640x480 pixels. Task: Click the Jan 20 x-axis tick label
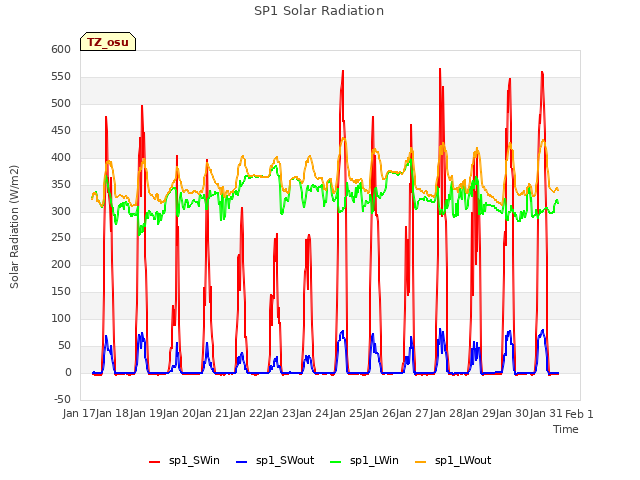pos(180,413)
